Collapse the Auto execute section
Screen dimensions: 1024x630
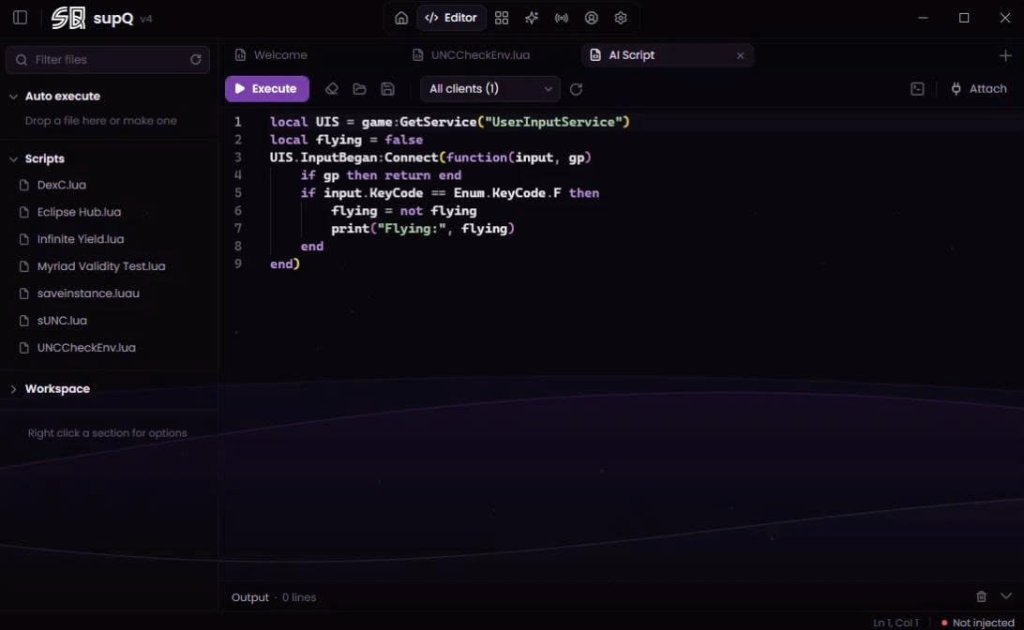coord(13,96)
